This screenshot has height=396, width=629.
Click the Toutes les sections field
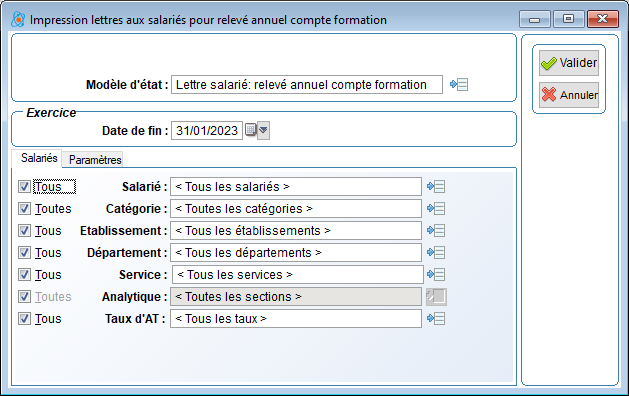(296, 297)
